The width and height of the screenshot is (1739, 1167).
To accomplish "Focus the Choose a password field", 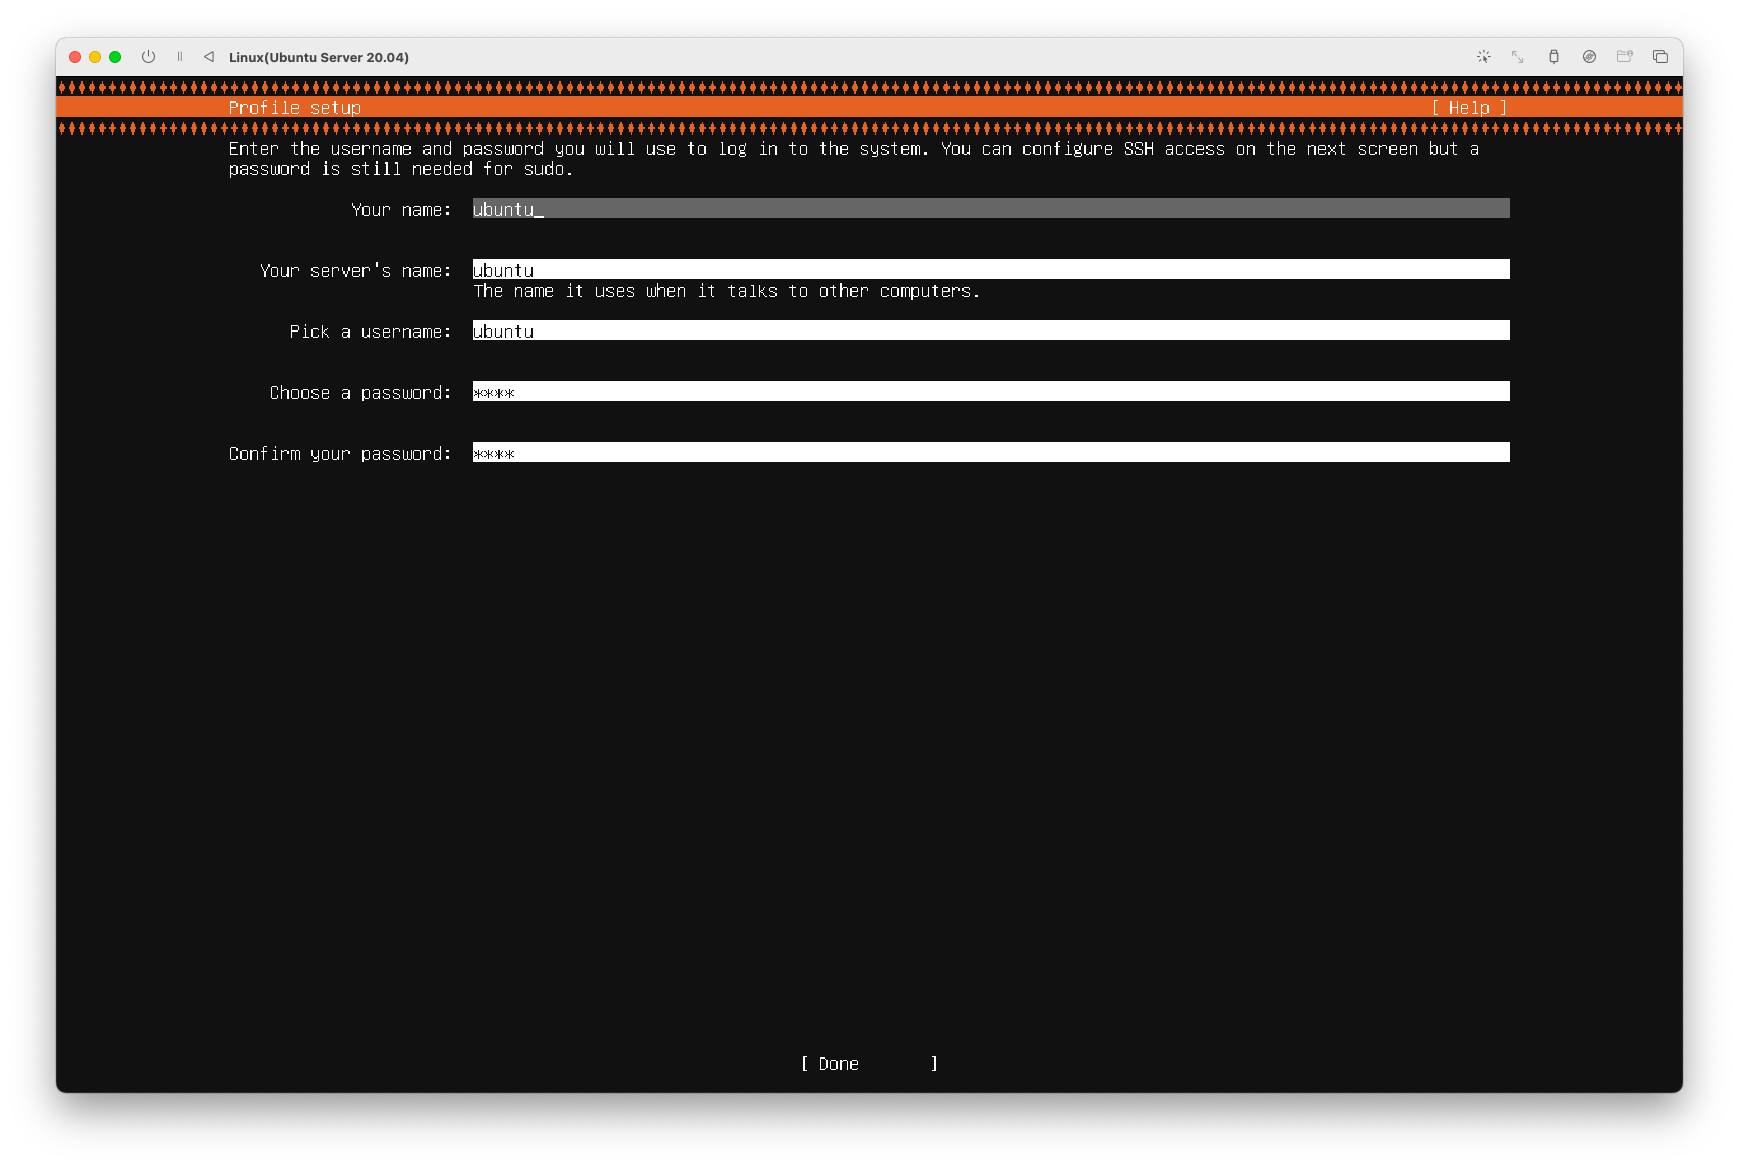I will [991, 391].
